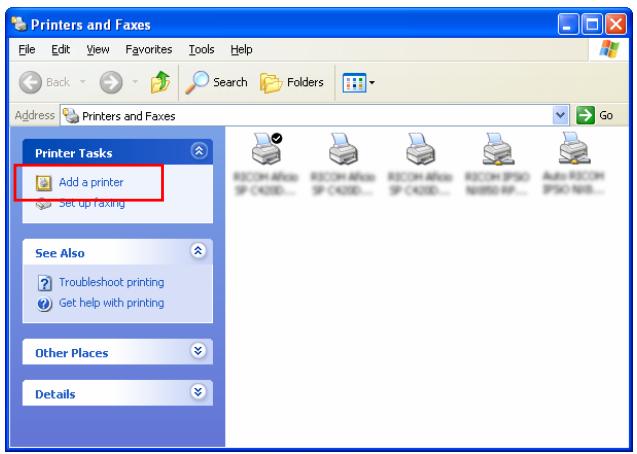Screen dimensions: 637x454
Task: Click the Printer Tasks header text
Action: pos(74,153)
